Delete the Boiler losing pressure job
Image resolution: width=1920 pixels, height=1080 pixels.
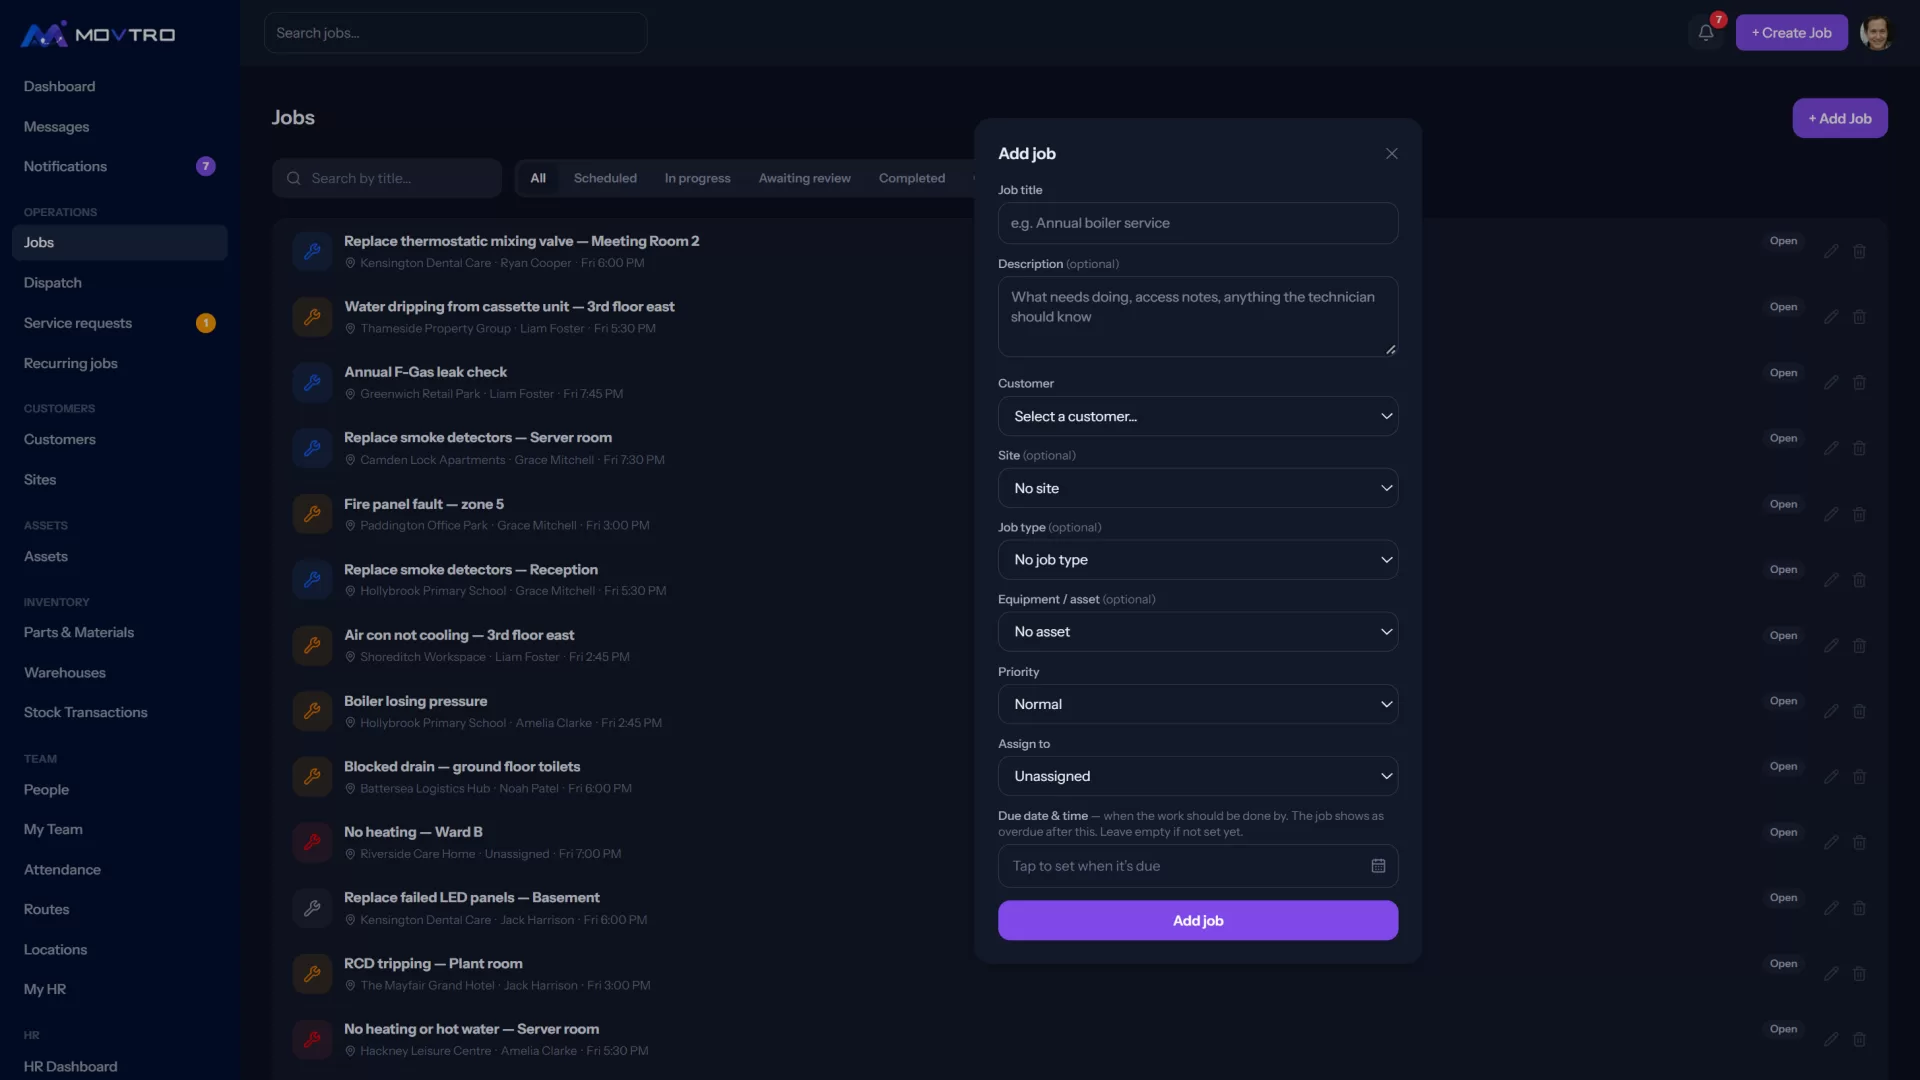coord(1859,711)
